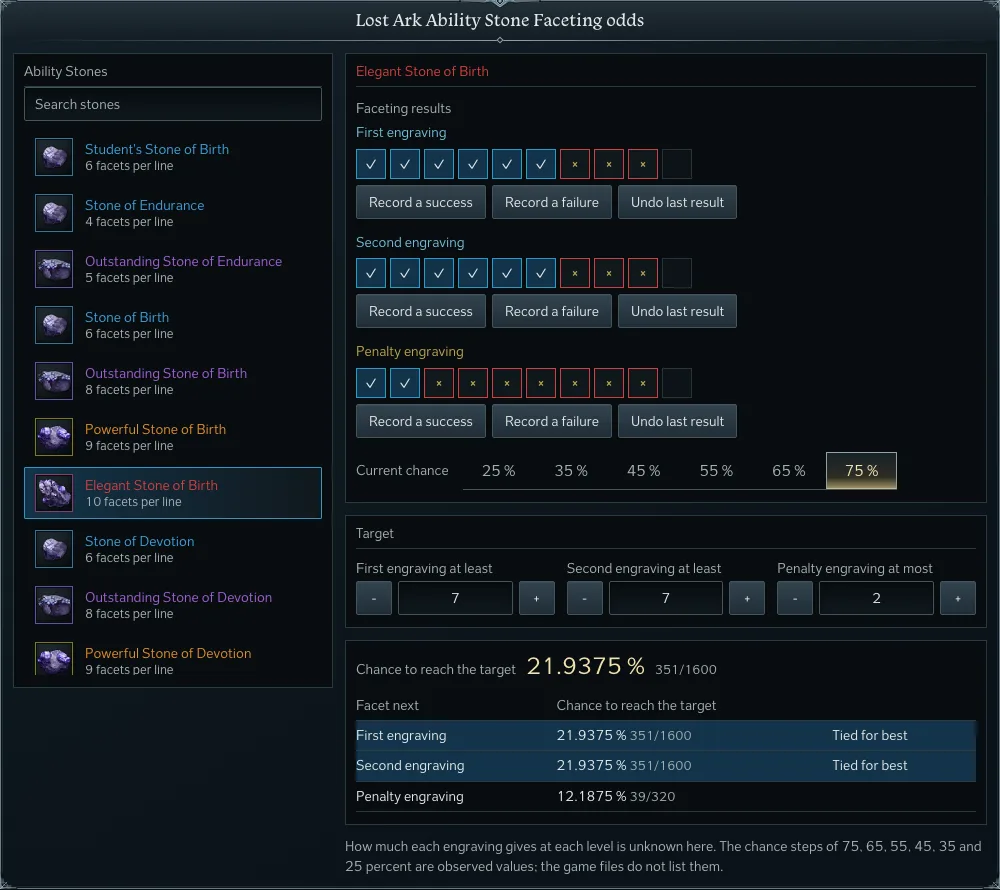The image size is (1000, 890).
Task: Increase Second engraving at least value
Action: pos(747,598)
